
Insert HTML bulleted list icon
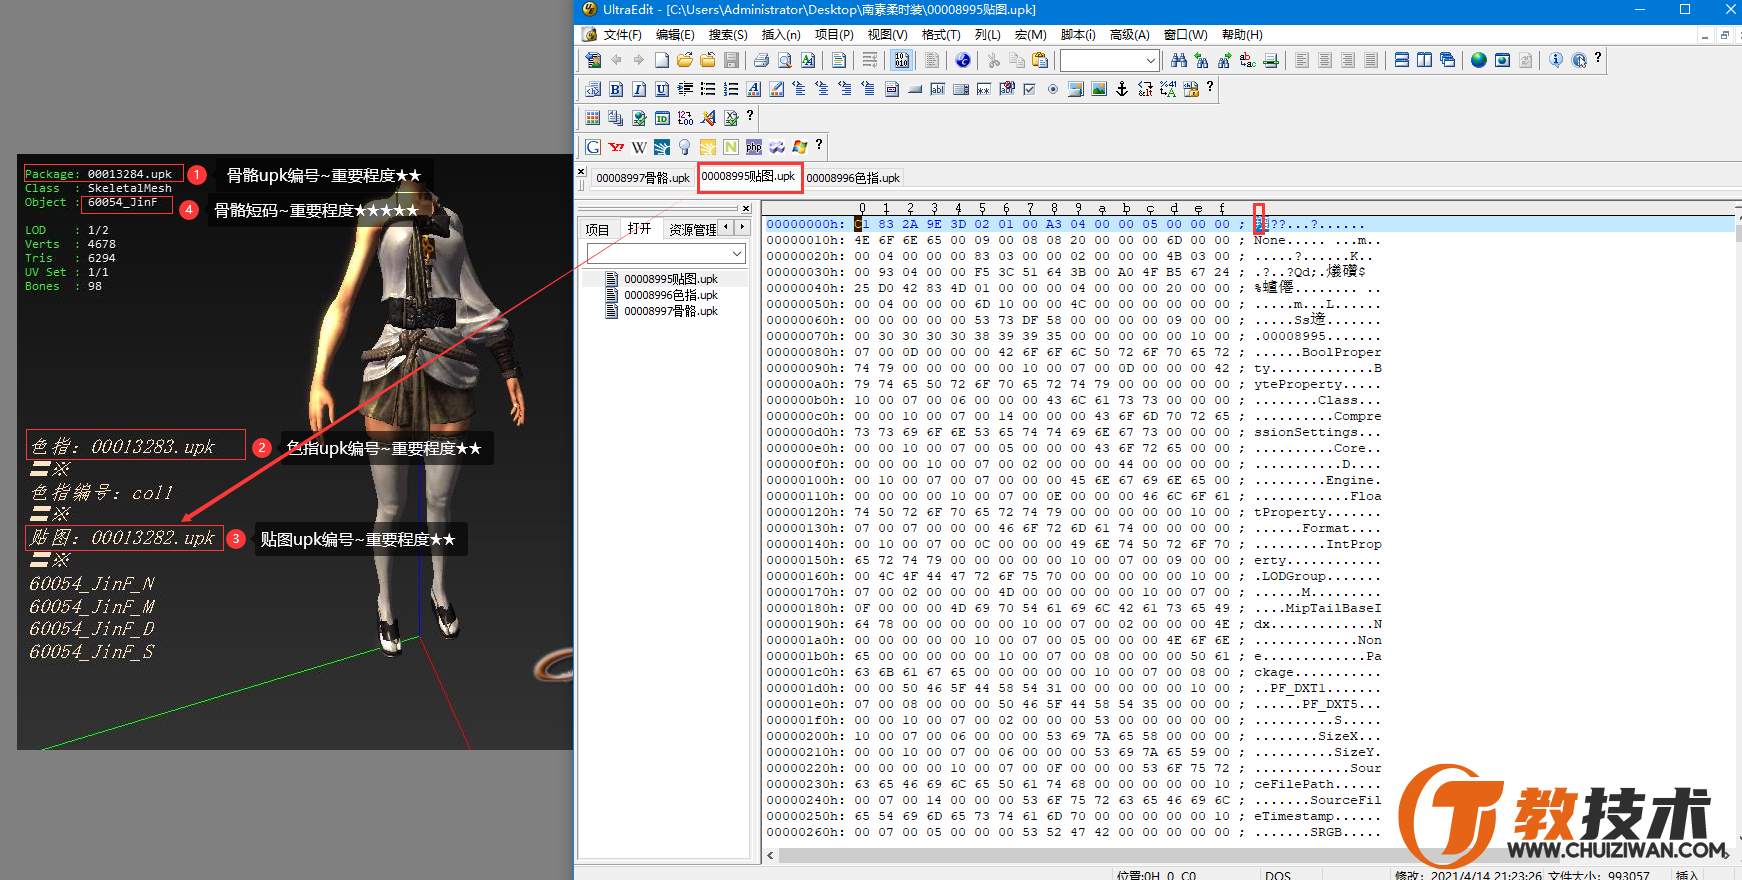pos(708,90)
